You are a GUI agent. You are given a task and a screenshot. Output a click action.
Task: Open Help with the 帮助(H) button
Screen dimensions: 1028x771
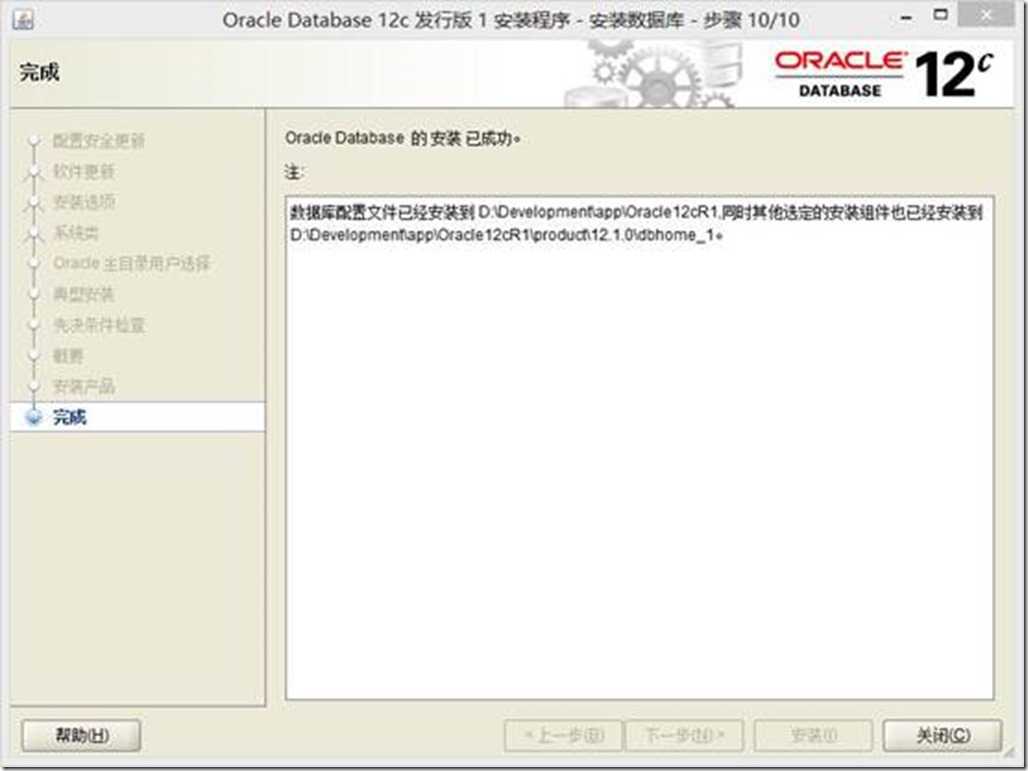tap(81, 735)
